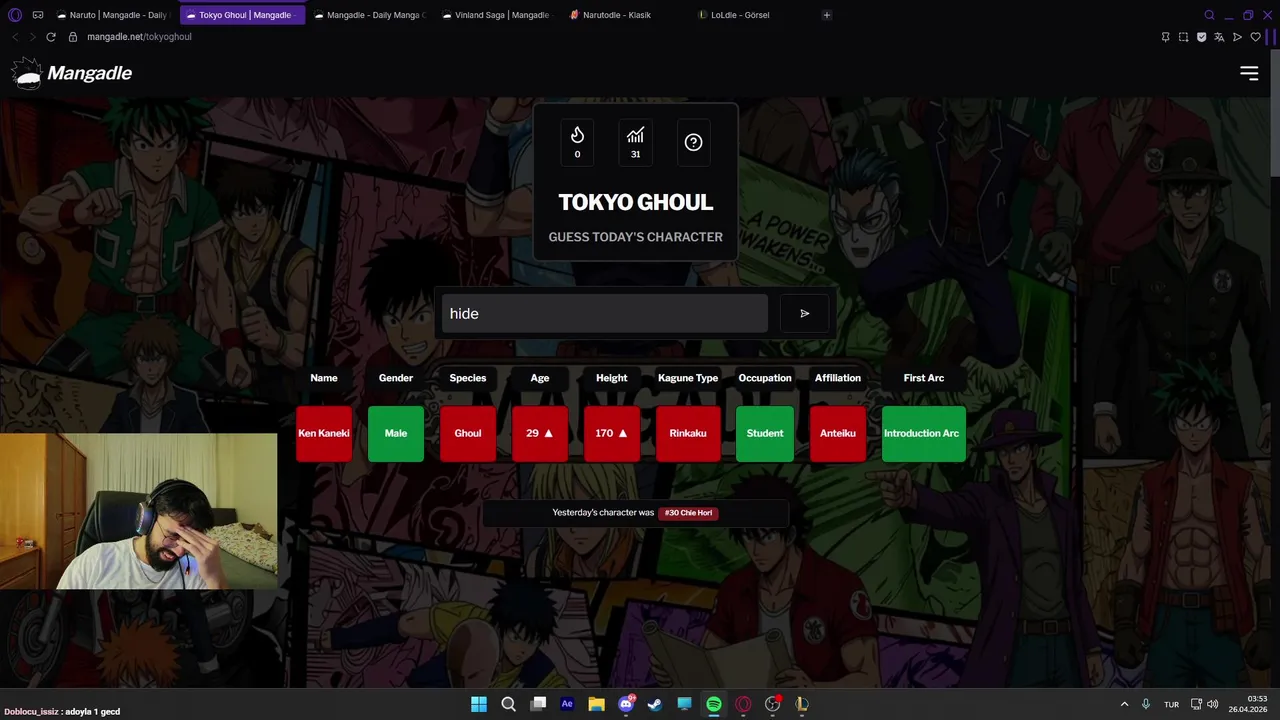
Task: Open File Explorer from taskbar
Action: coord(596,704)
